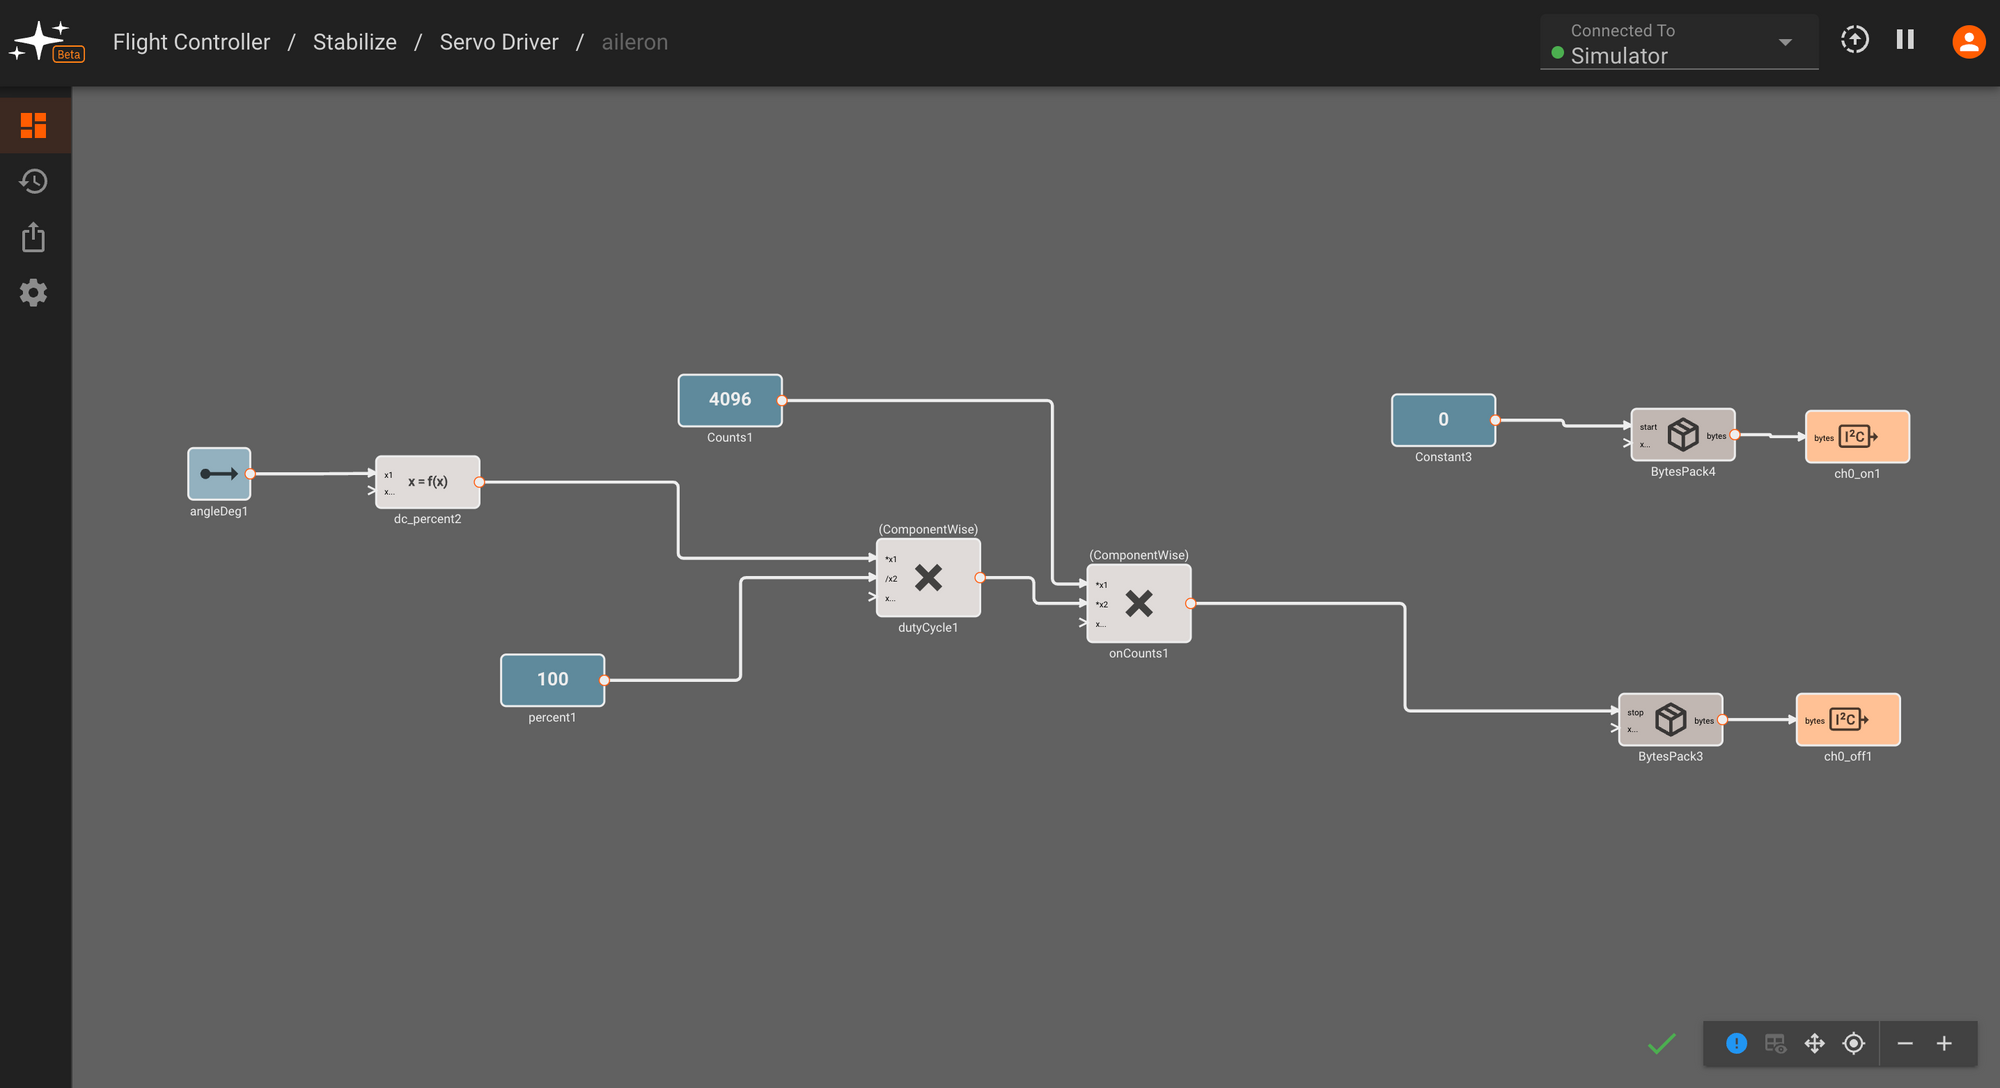Click the blue alert info icon
The height and width of the screenshot is (1088, 2000).
pyautogui.click(x=1736, y=1043)
